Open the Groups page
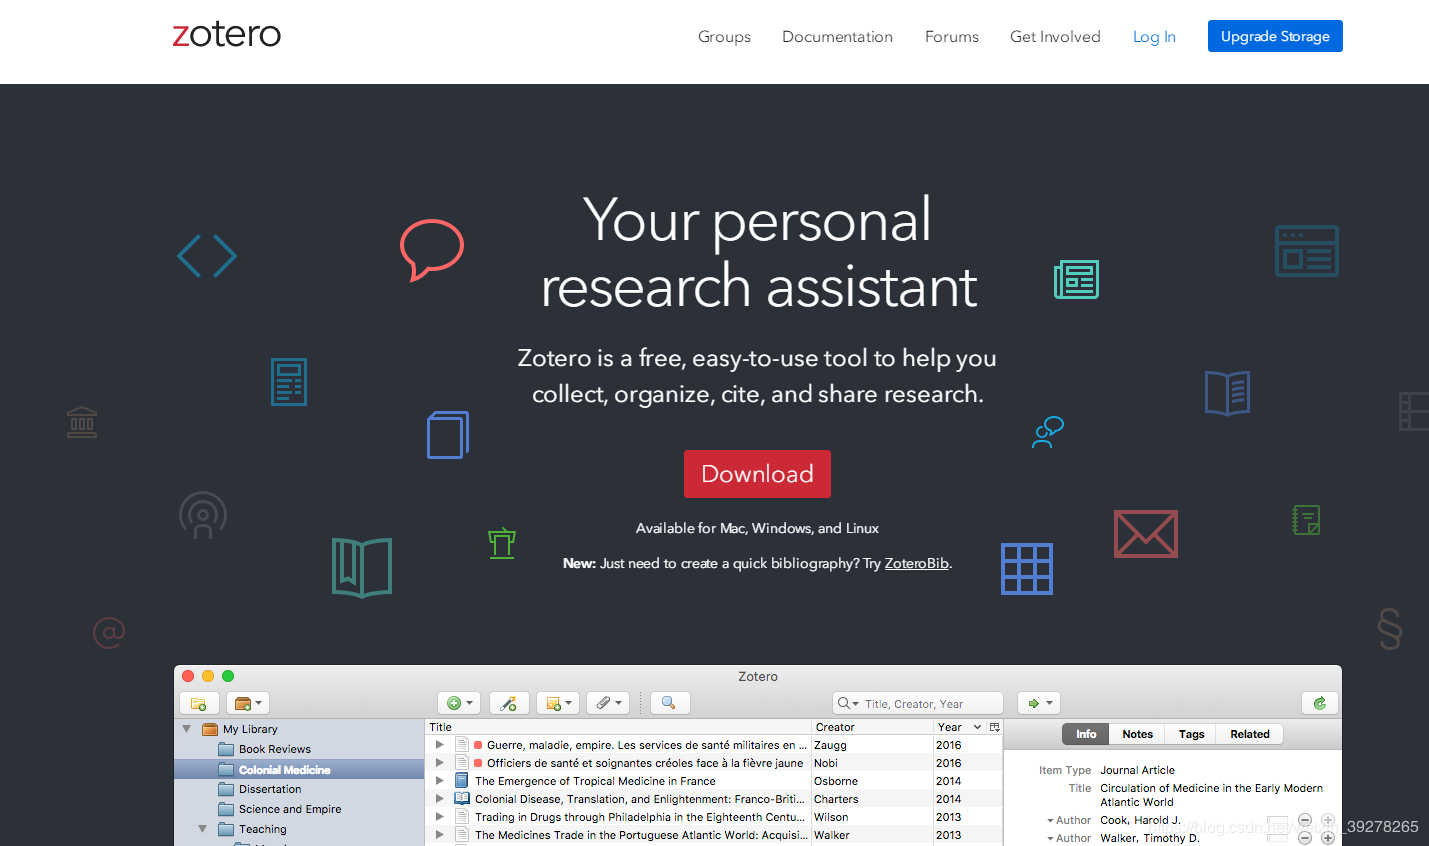Screen dimensions: 1429x846 (724, 36)
